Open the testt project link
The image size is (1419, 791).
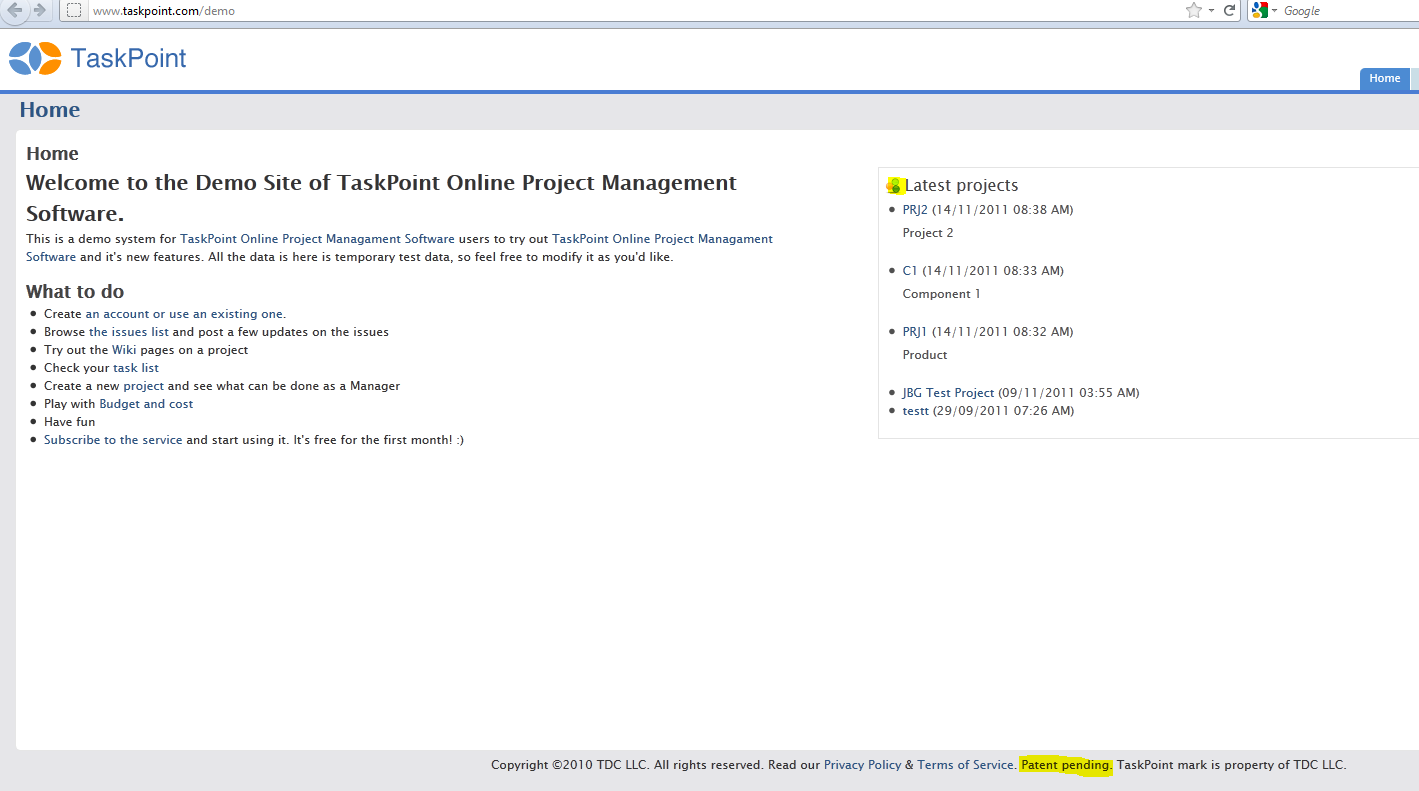(916, 411)
